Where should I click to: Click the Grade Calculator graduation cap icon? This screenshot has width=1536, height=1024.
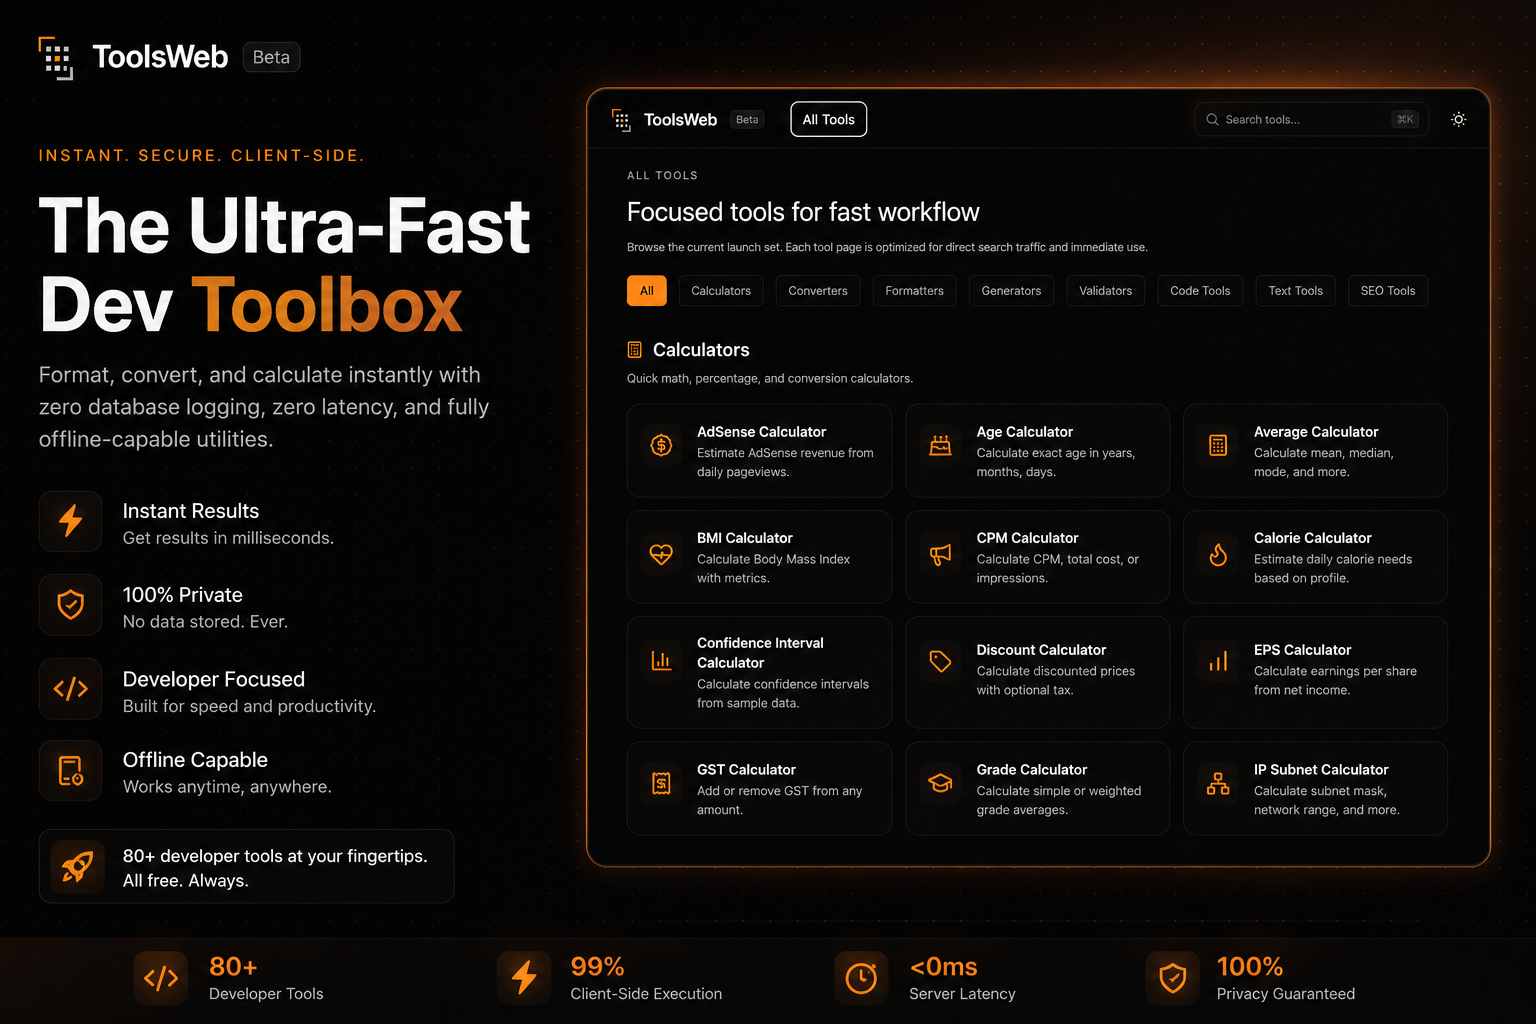click(941, 783)
